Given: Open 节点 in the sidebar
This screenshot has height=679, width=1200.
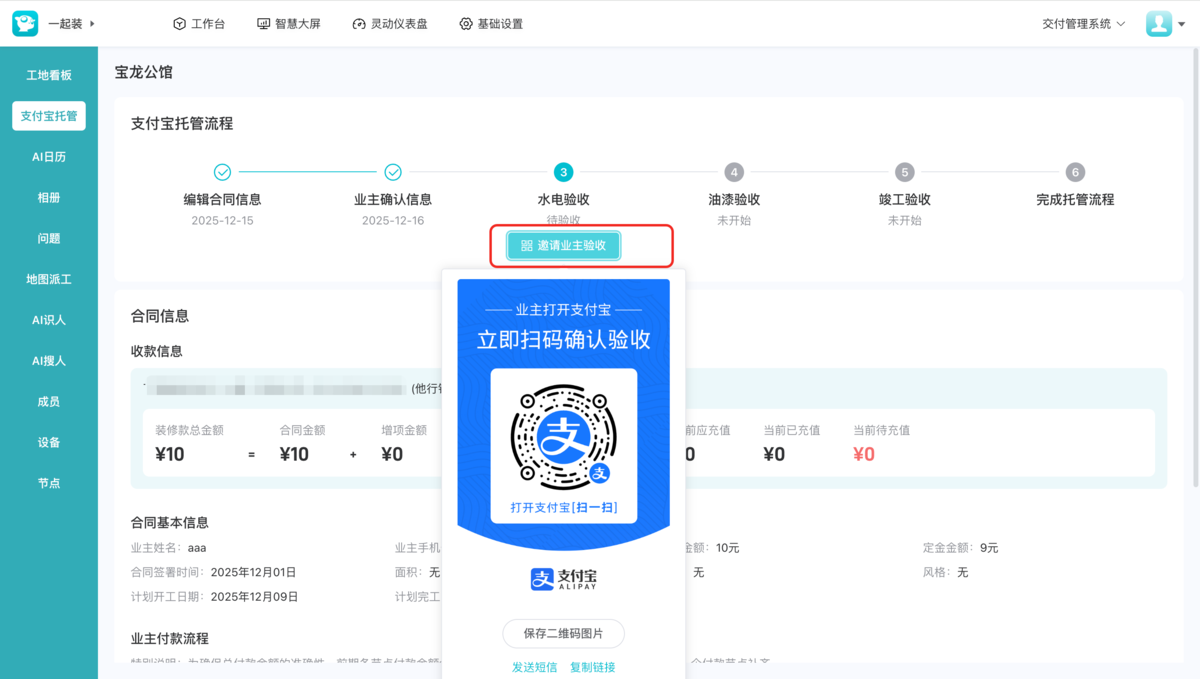Looking at the screenshot, I should (49, 483).
